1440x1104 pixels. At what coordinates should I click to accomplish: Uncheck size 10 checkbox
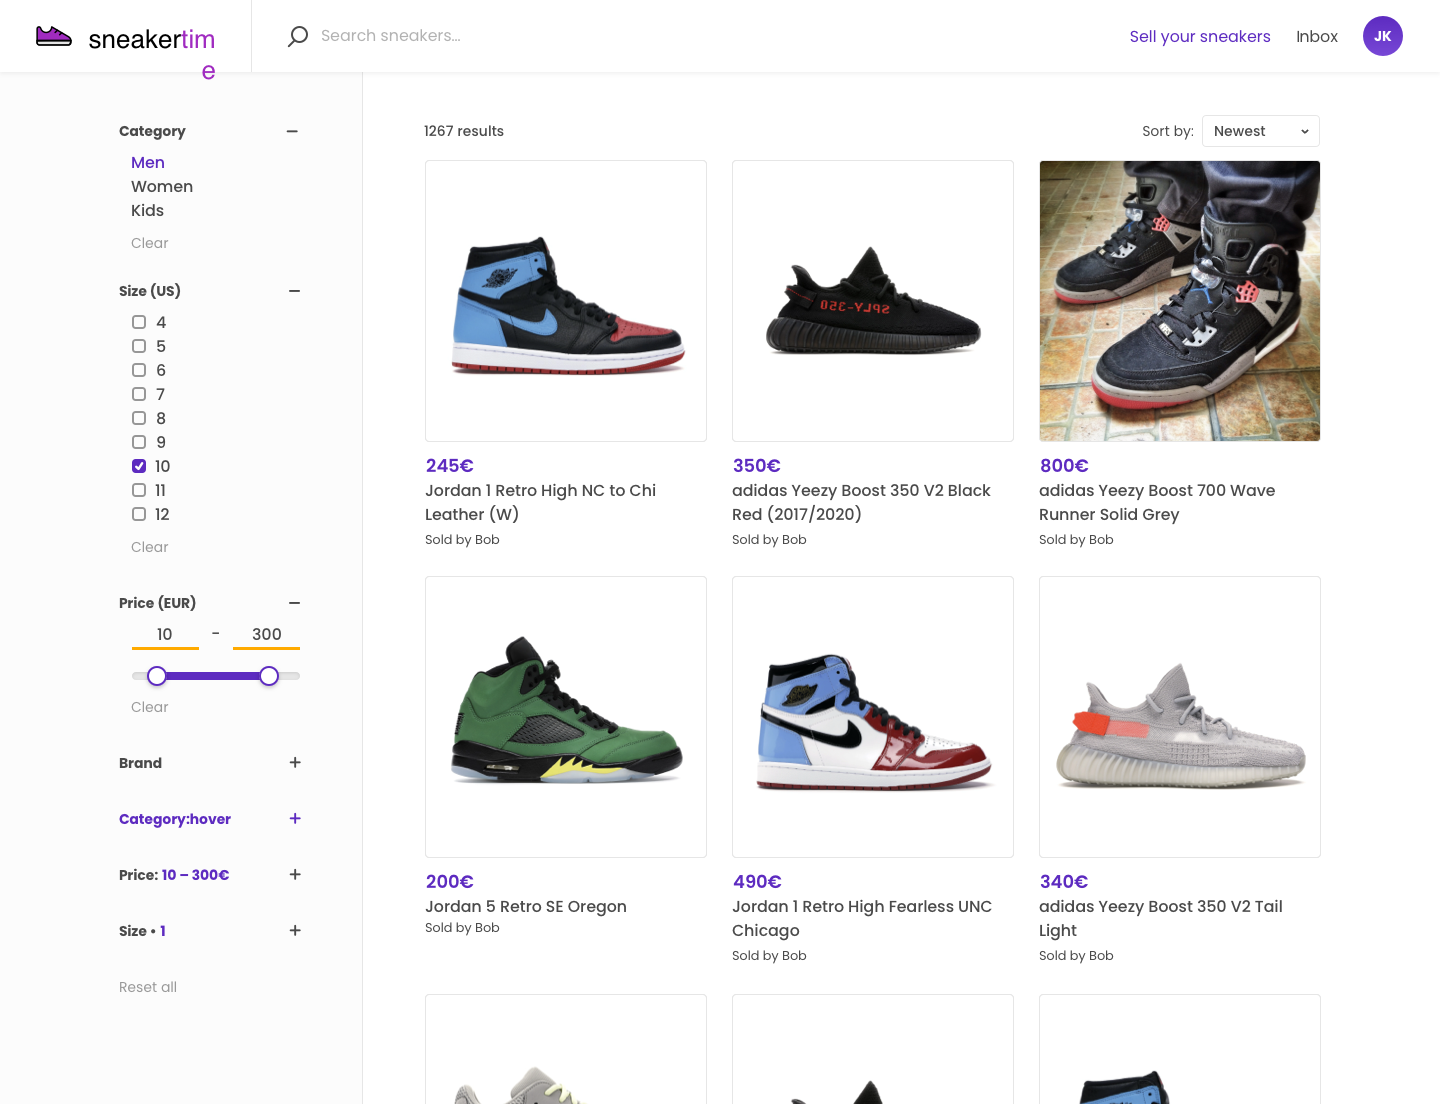pos(139,466)
